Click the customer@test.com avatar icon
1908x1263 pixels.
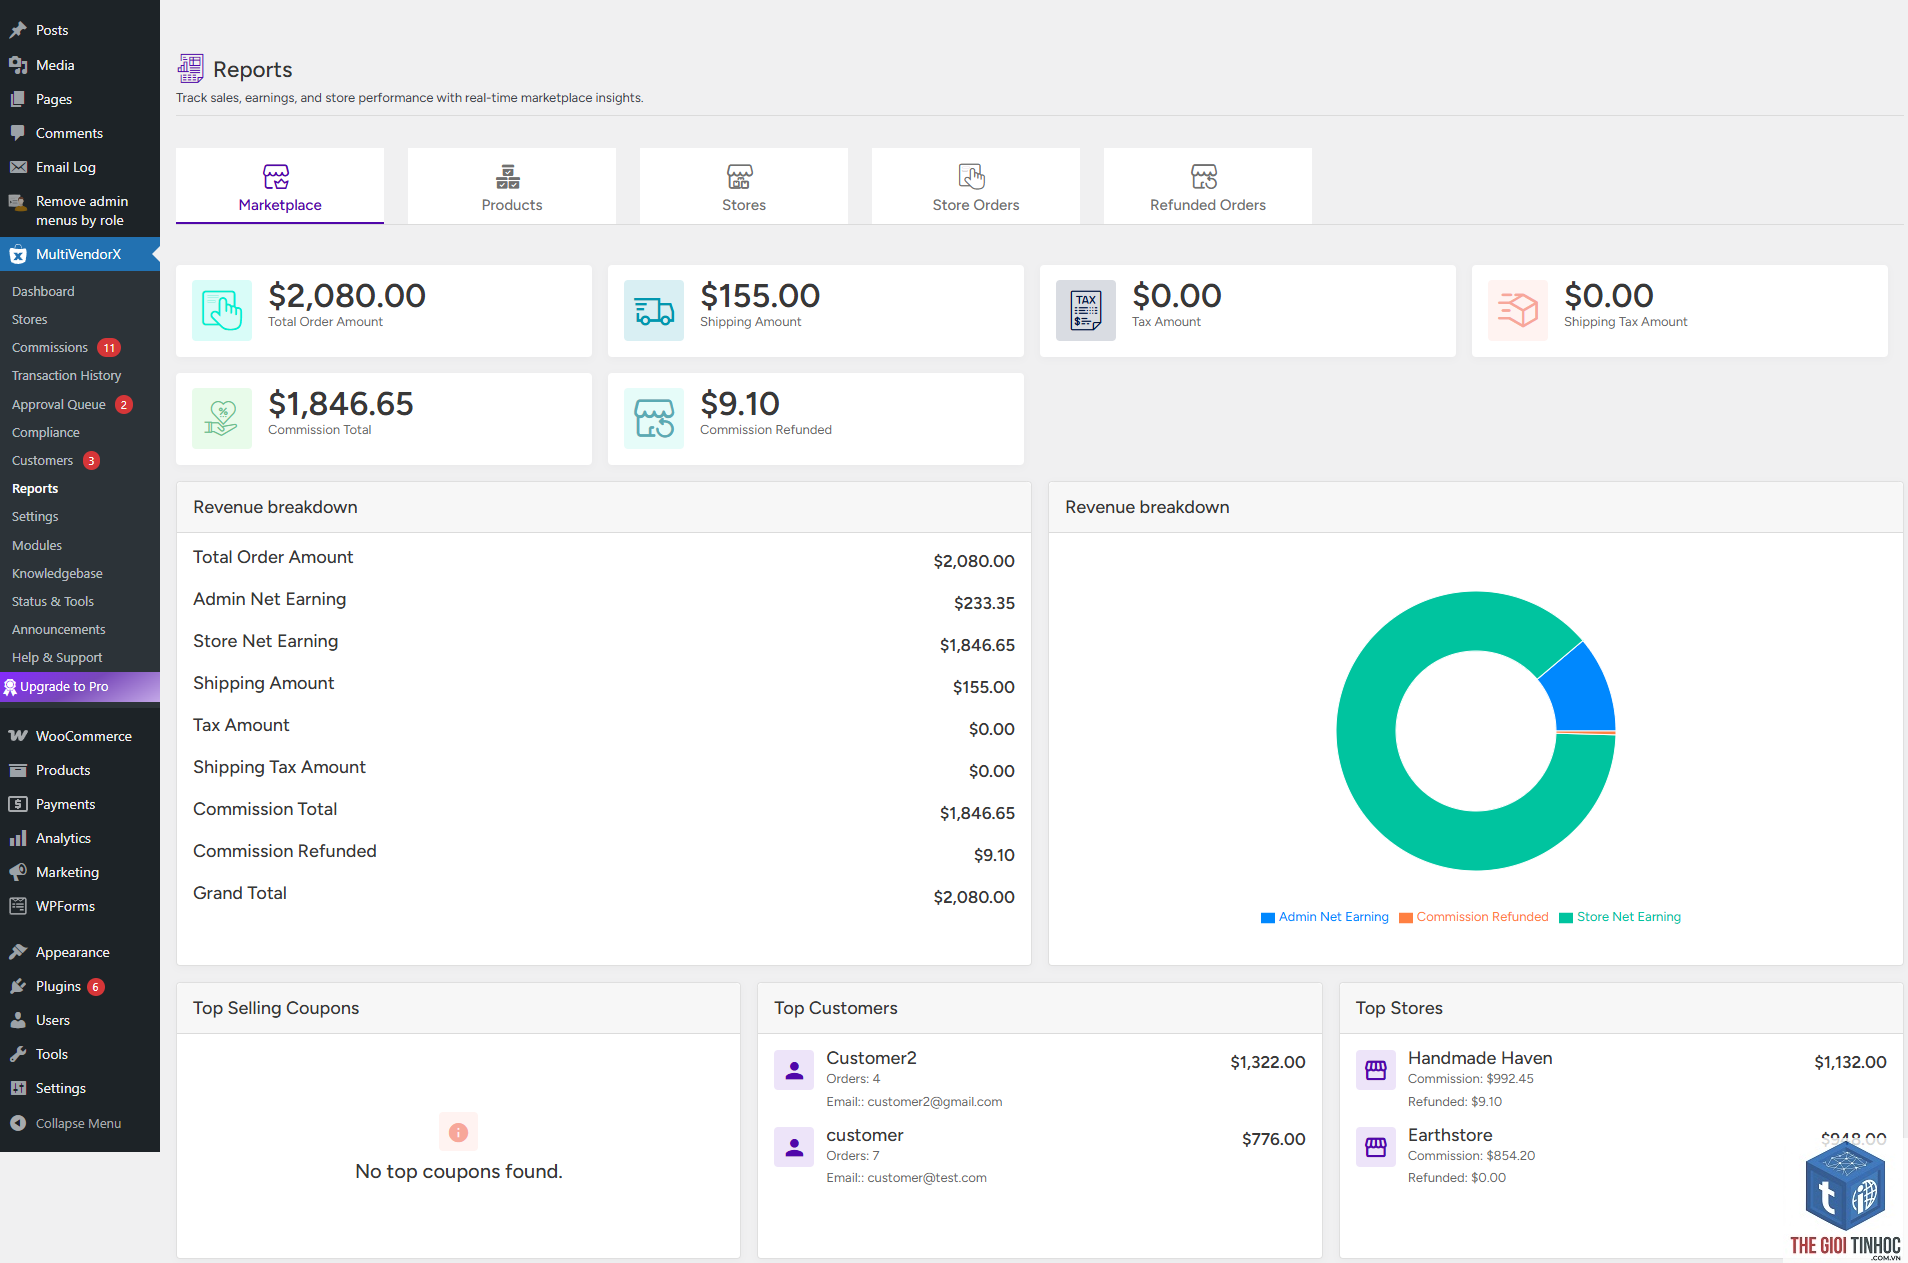pos(794,1147)
